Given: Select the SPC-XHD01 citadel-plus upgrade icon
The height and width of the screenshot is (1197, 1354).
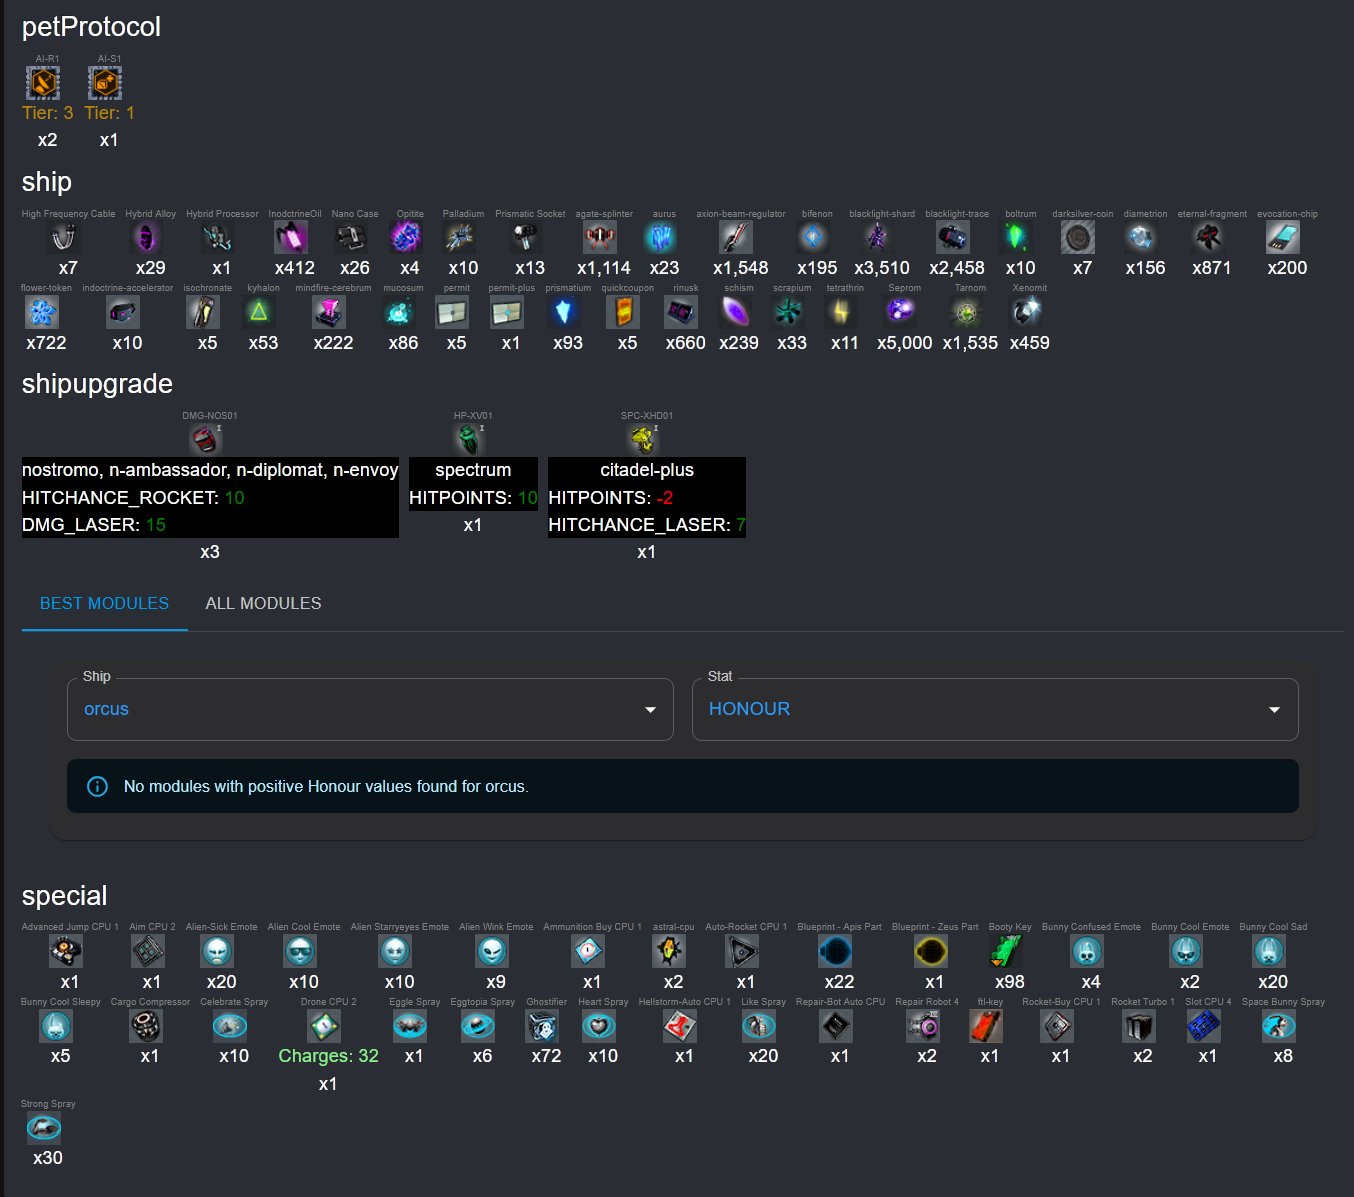Looking at the screenshot, I should pyautogui.click(x=643, y=439).
